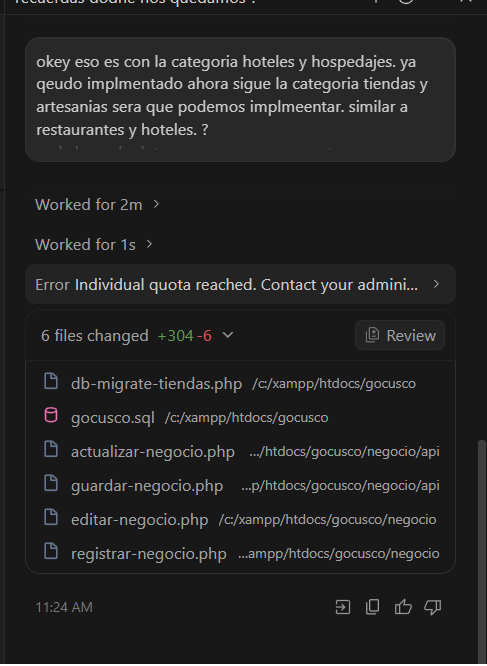Click the pink database icon beside gocusco.sql
The width and height of the screenshot is (487, 666).
(x=51, y=415)
